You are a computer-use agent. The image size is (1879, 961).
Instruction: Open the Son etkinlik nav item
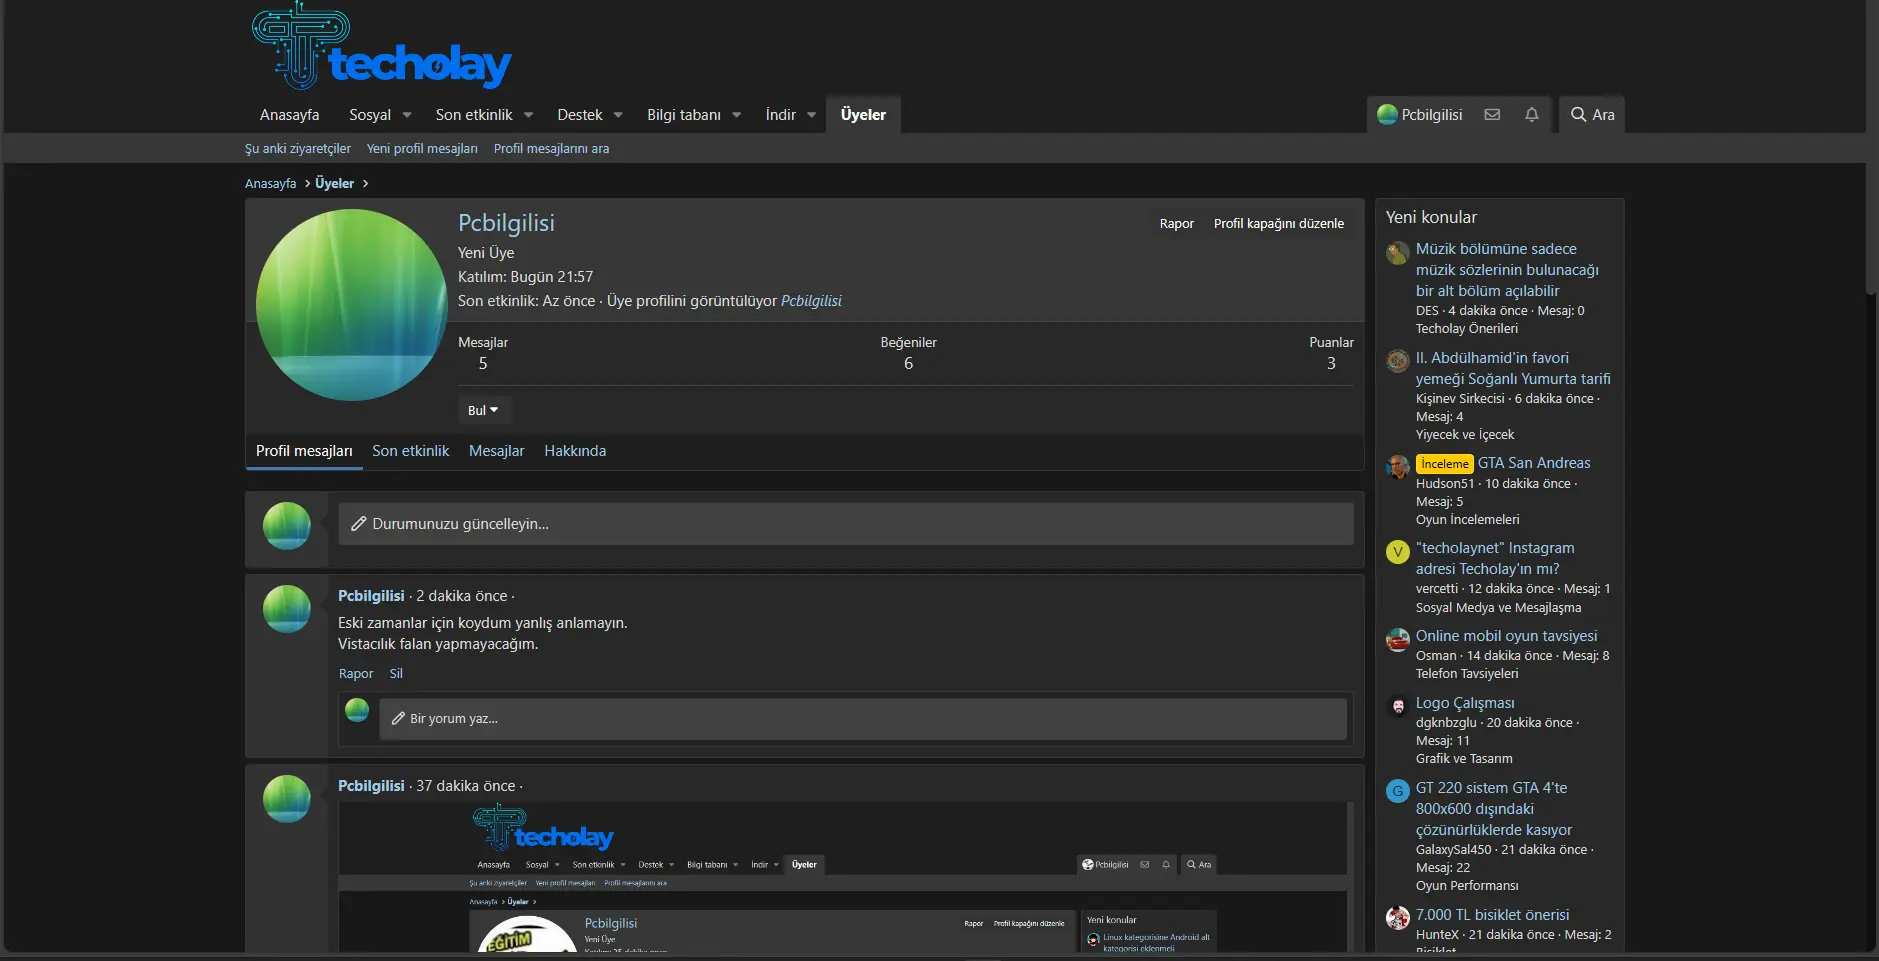[x=474, y=115]
